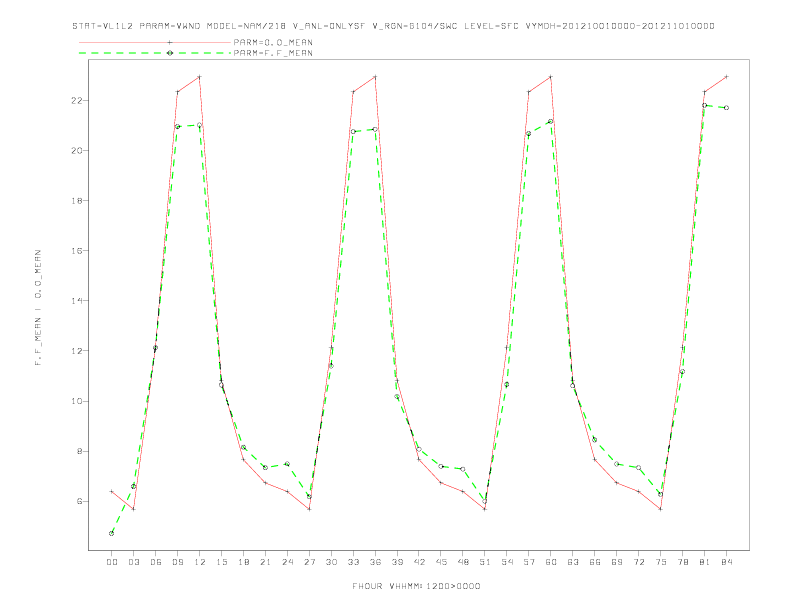
Task: Click green circle data point at hour 00
Action: (112, 533)
